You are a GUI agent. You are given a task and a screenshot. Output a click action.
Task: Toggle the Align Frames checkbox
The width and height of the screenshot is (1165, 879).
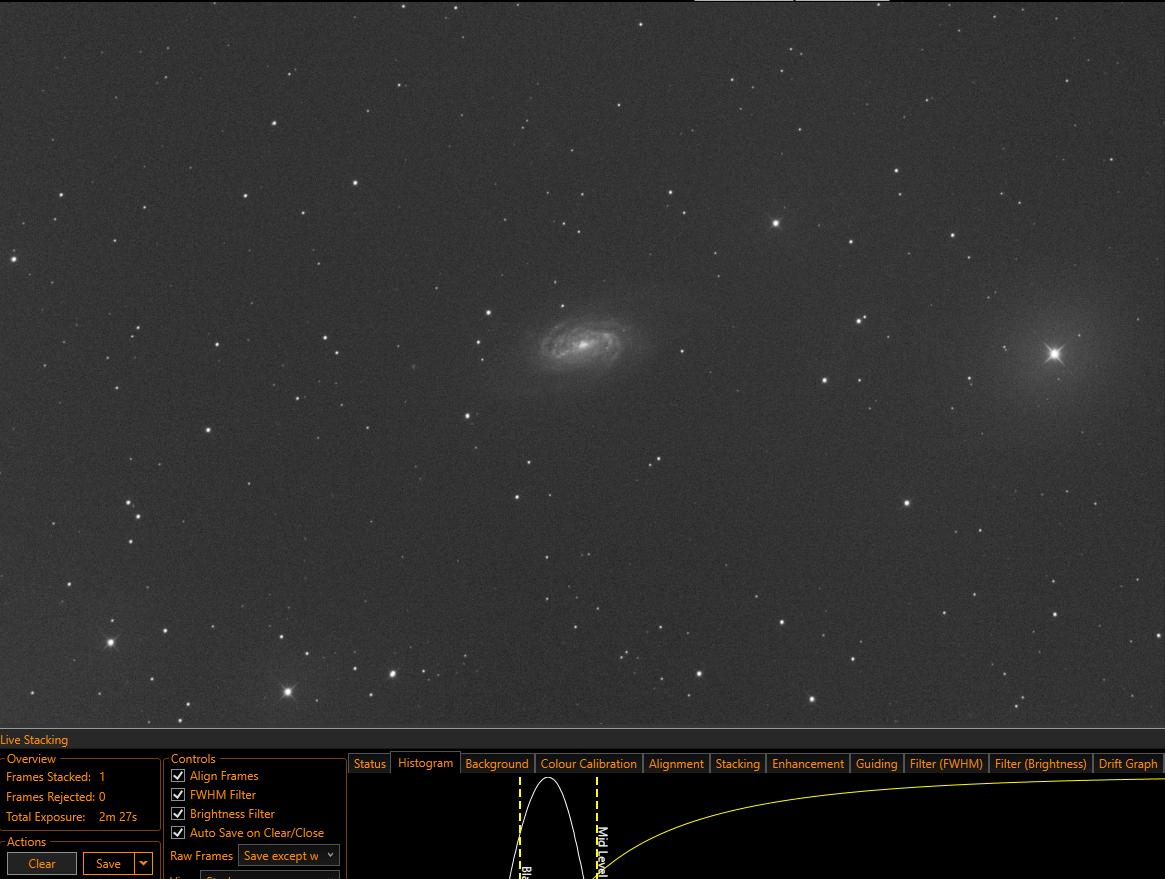tap(178, 776)
